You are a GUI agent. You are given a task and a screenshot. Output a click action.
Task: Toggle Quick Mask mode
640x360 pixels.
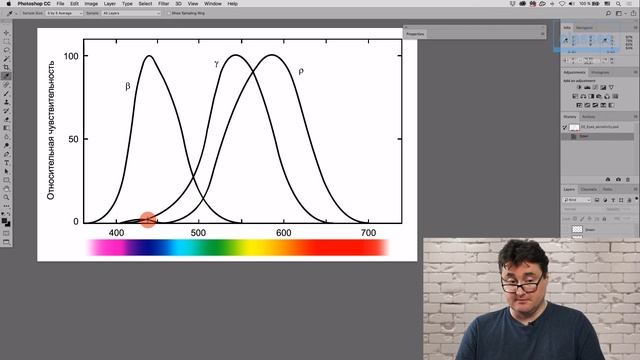click(6, 233)
